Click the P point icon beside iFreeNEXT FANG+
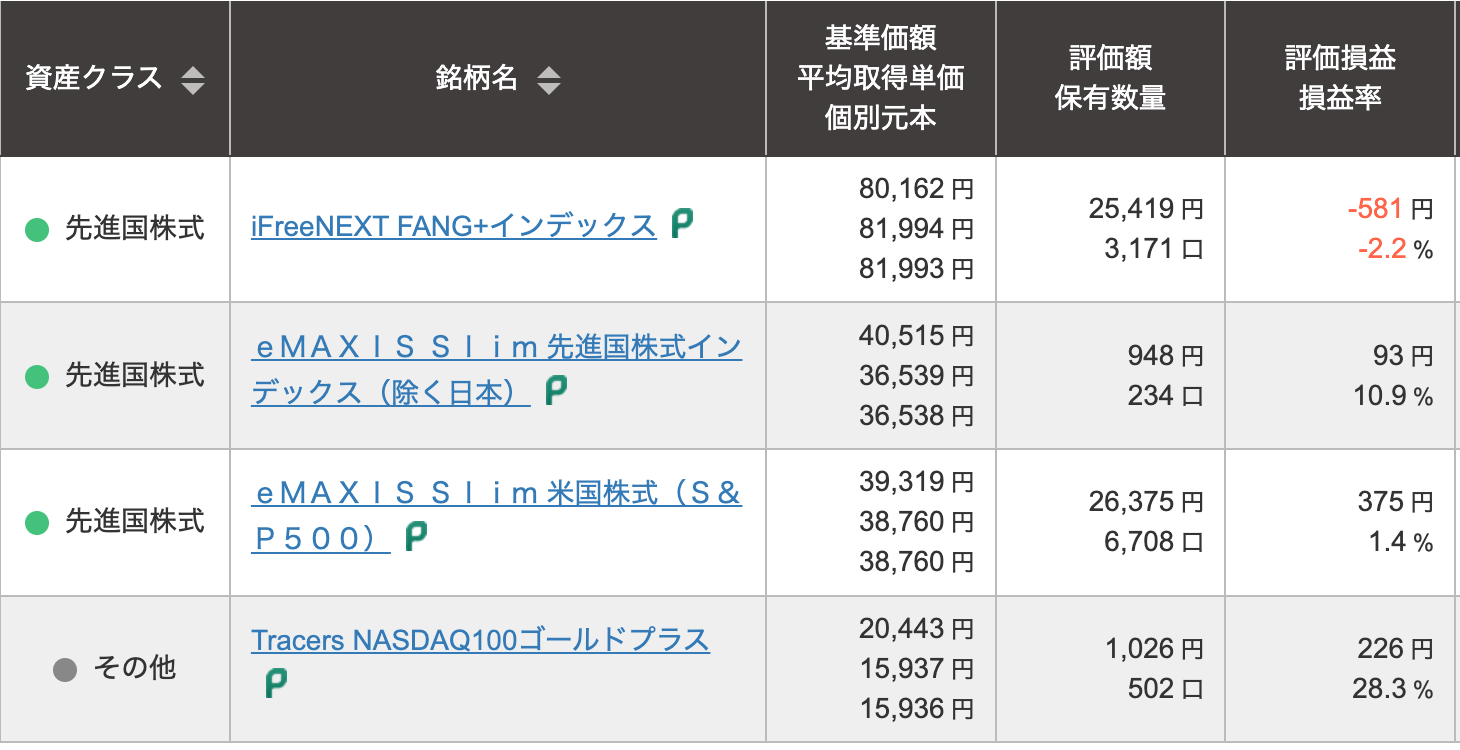The width and height of the screenshot is (1460, 750). point(682,223)
